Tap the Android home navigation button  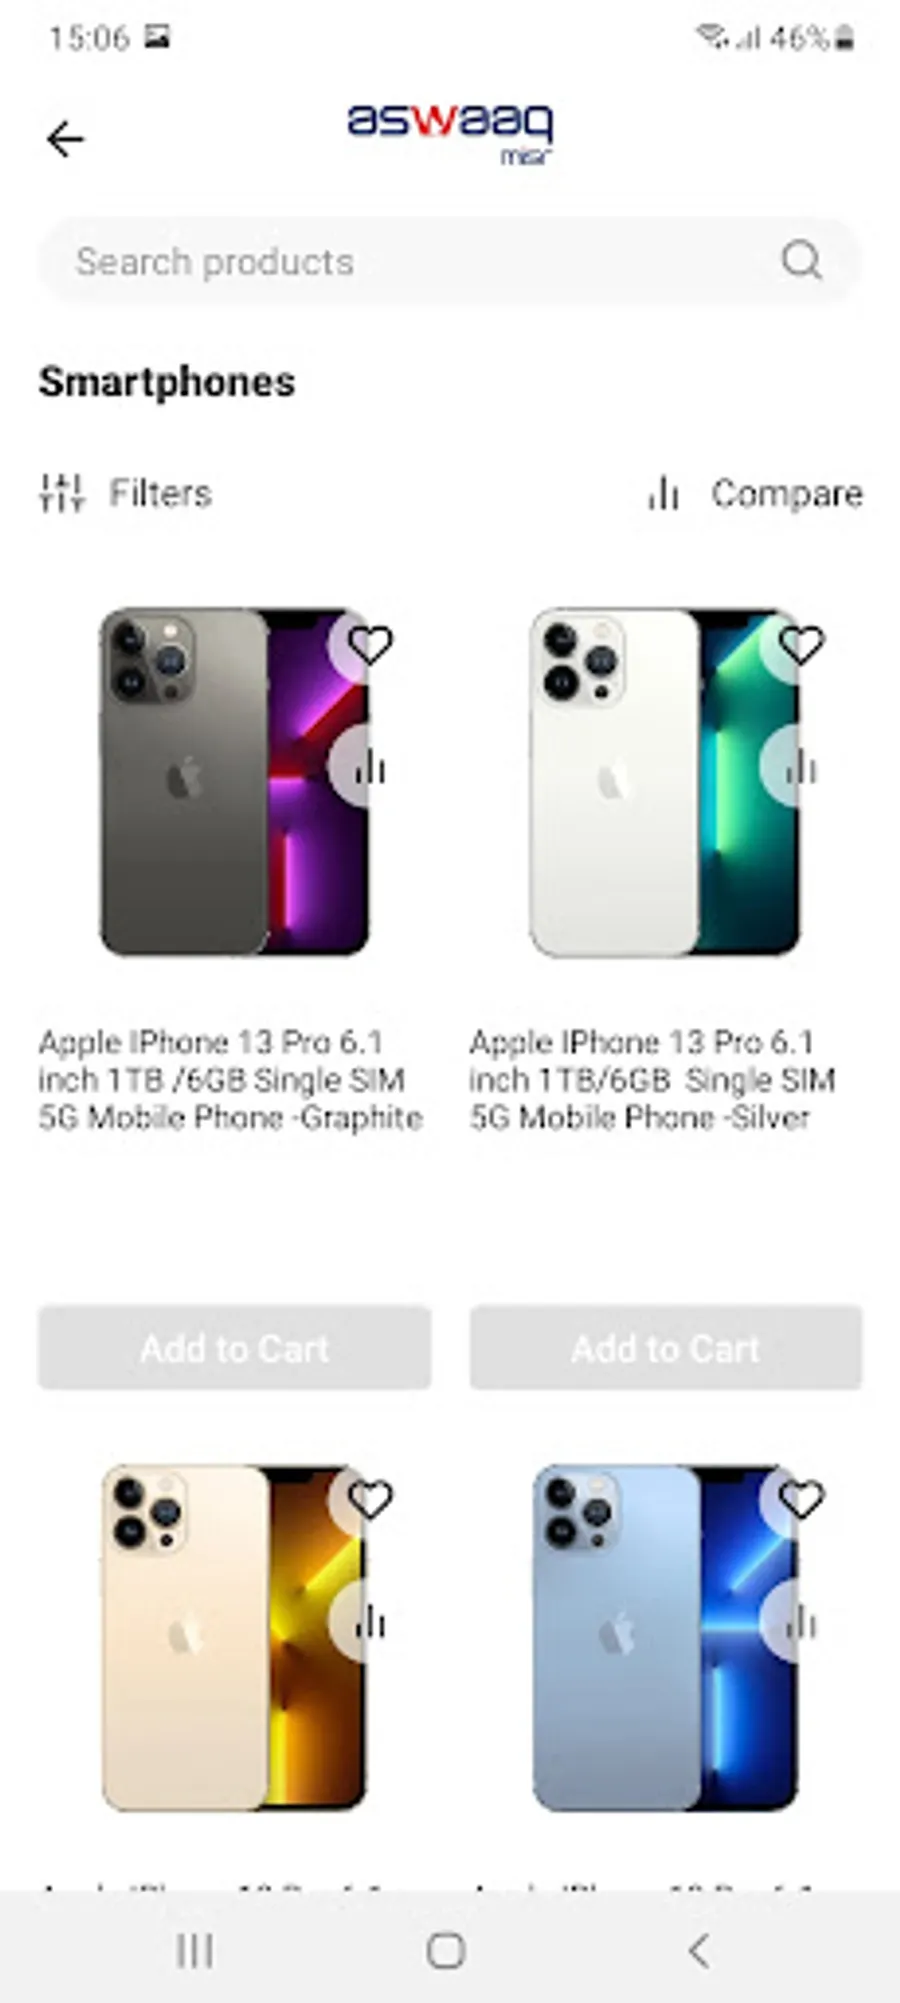pyautogui.click(x=446, y=1949)
